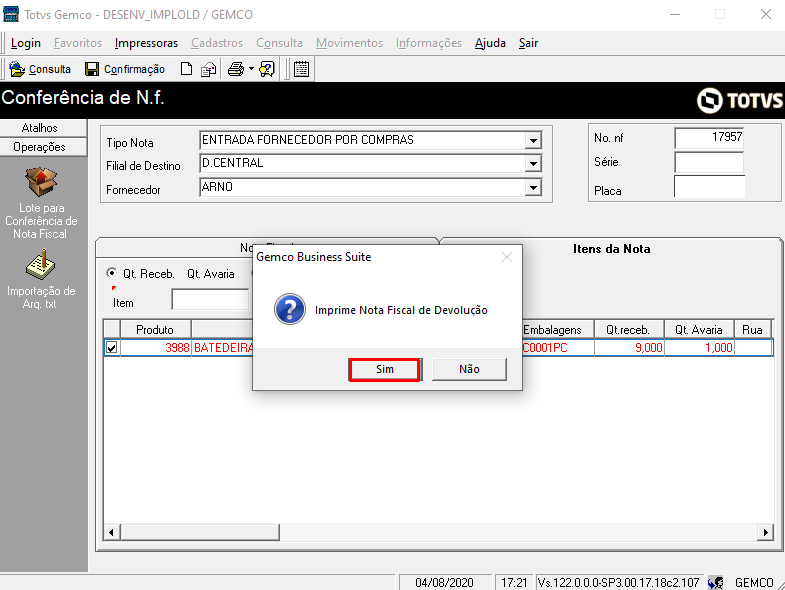Image resolution: width=785 pixels, height=590 pixels.
Task: Click the Placa input field
Action: point(709,186)
